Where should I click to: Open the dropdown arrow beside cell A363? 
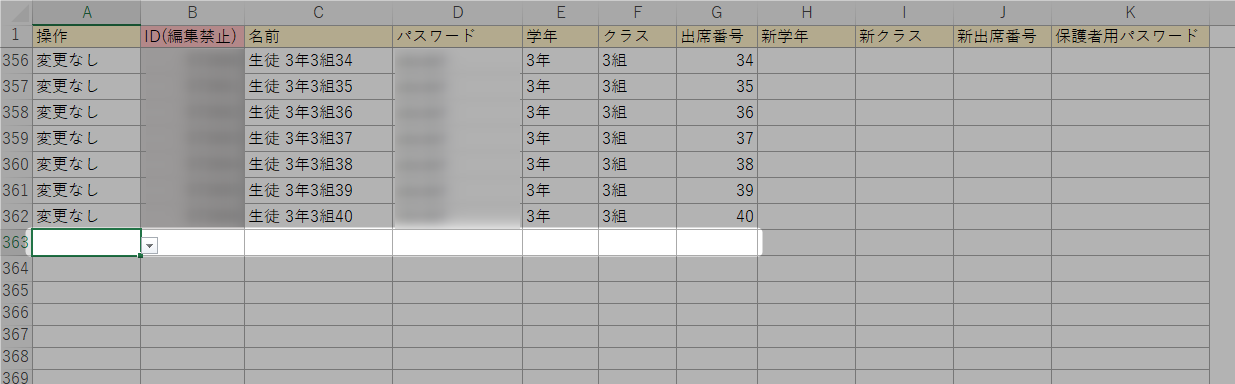click(150, 245)
